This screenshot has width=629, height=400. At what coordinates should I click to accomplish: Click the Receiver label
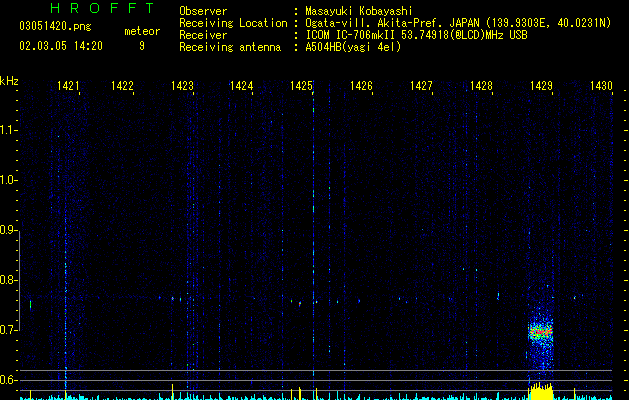[203, 35]
